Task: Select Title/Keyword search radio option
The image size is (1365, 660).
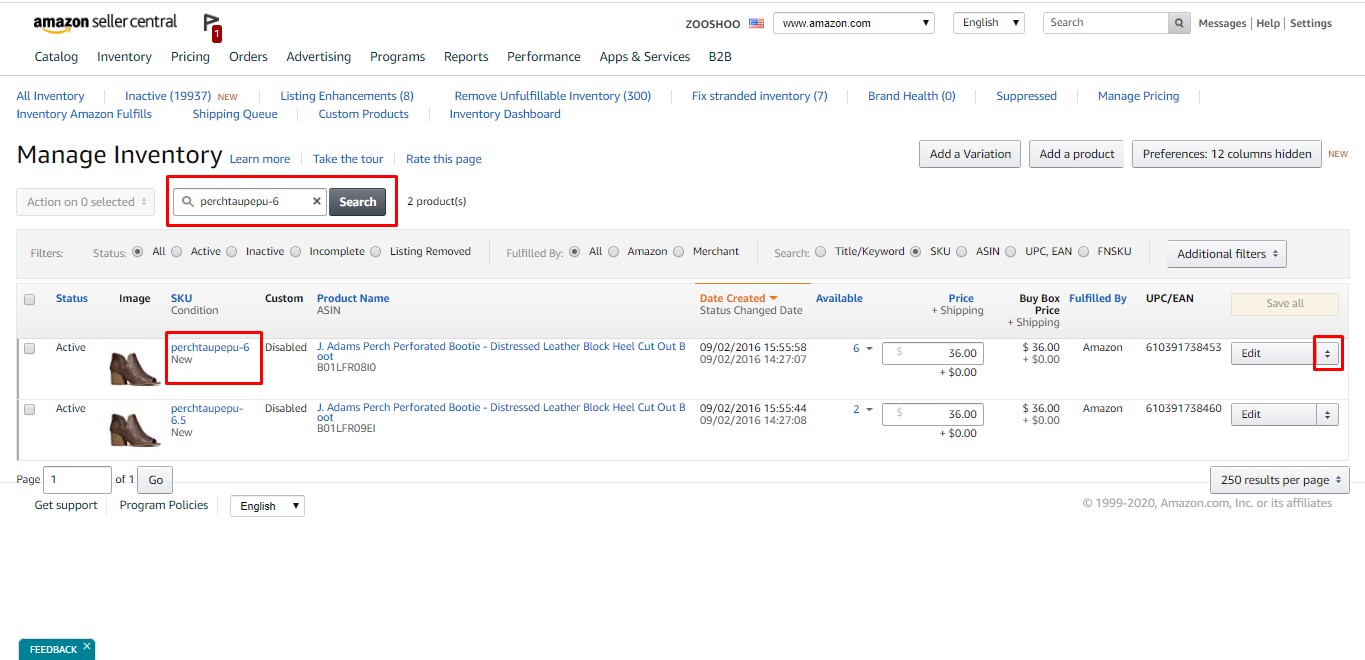Action: pyautogui.click(x=821, y=252)
